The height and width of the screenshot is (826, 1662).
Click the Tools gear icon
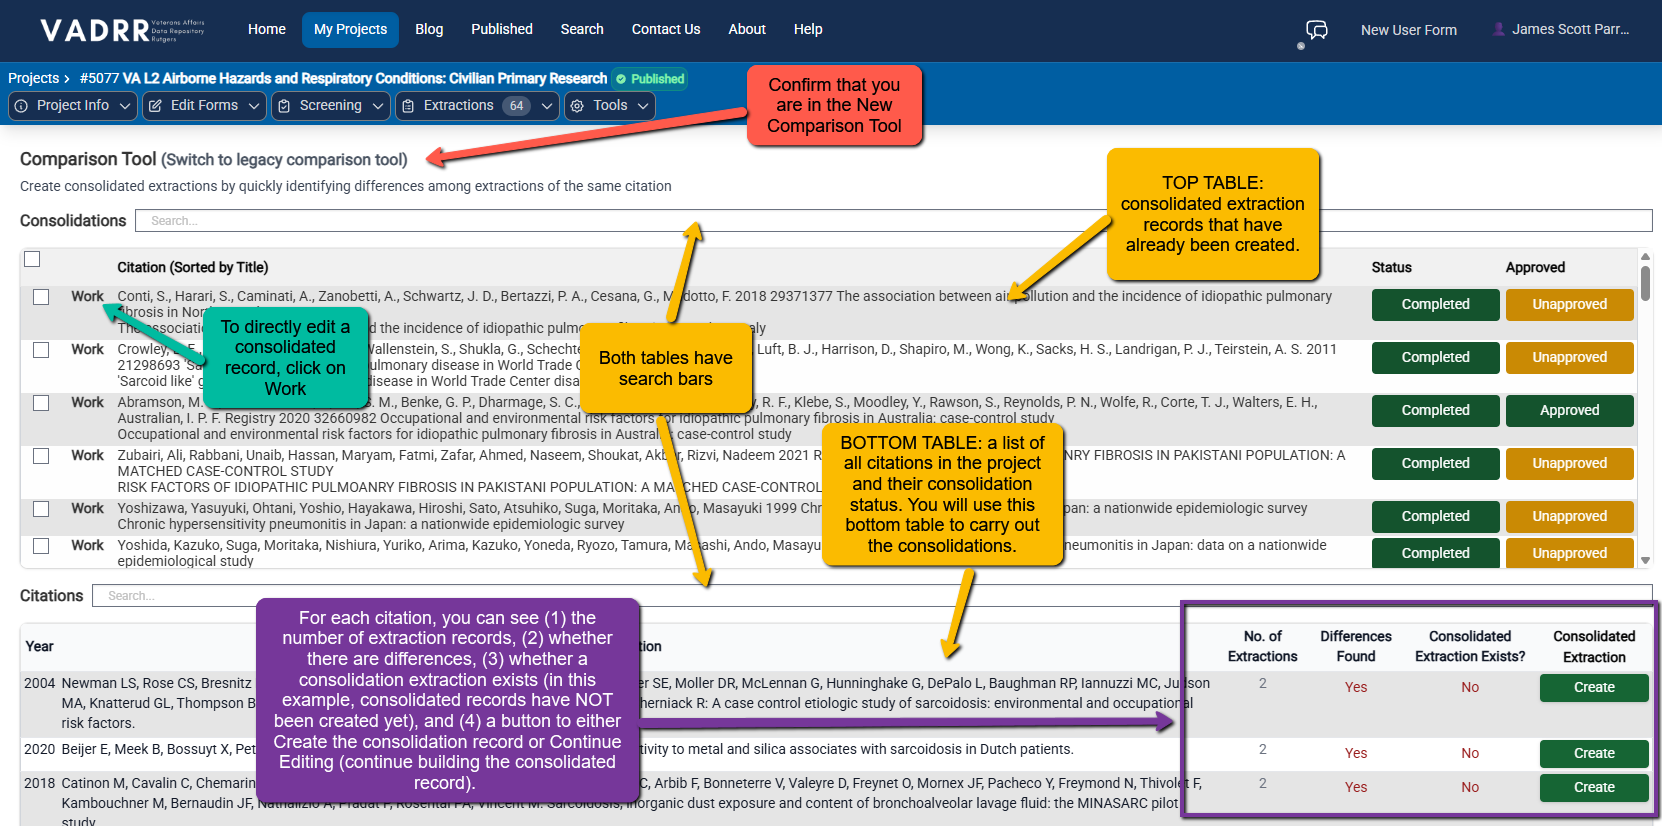coord(577,106)
